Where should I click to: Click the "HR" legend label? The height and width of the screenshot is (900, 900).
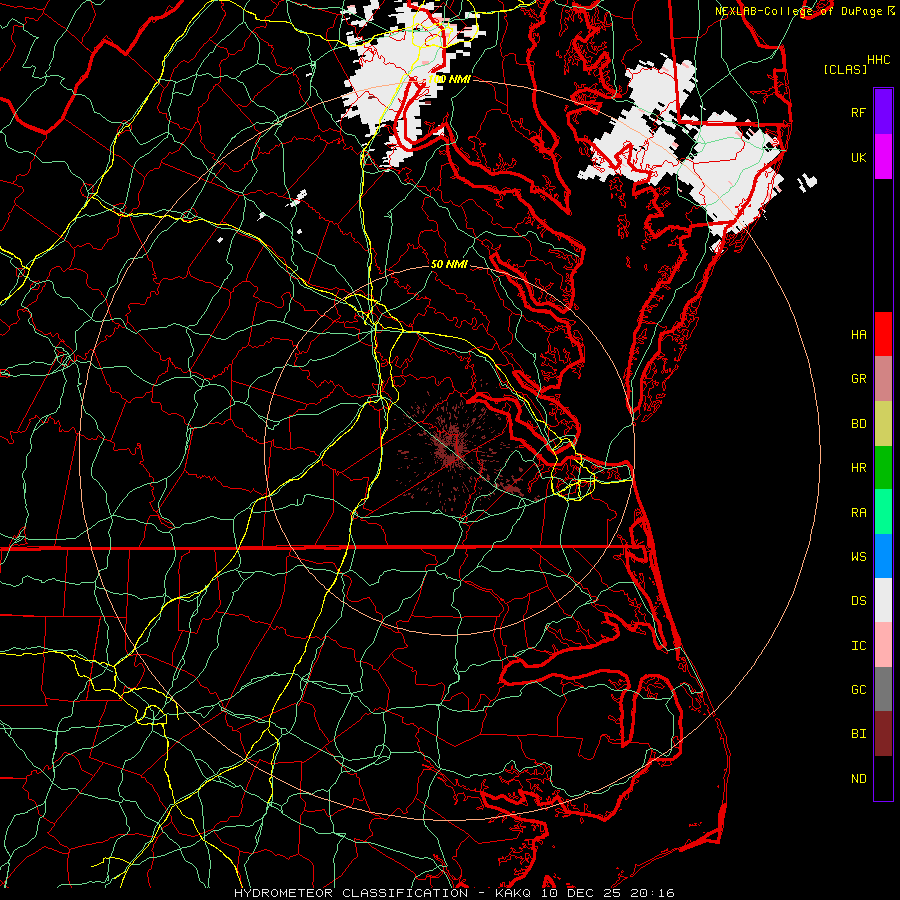859,468
